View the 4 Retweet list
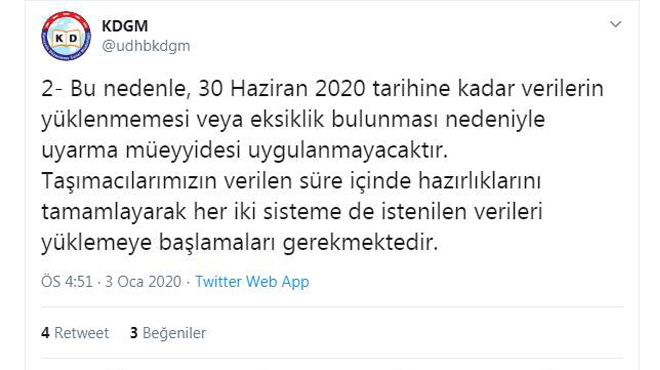Viewport: 660px width, 370px height. coord(75,333)
